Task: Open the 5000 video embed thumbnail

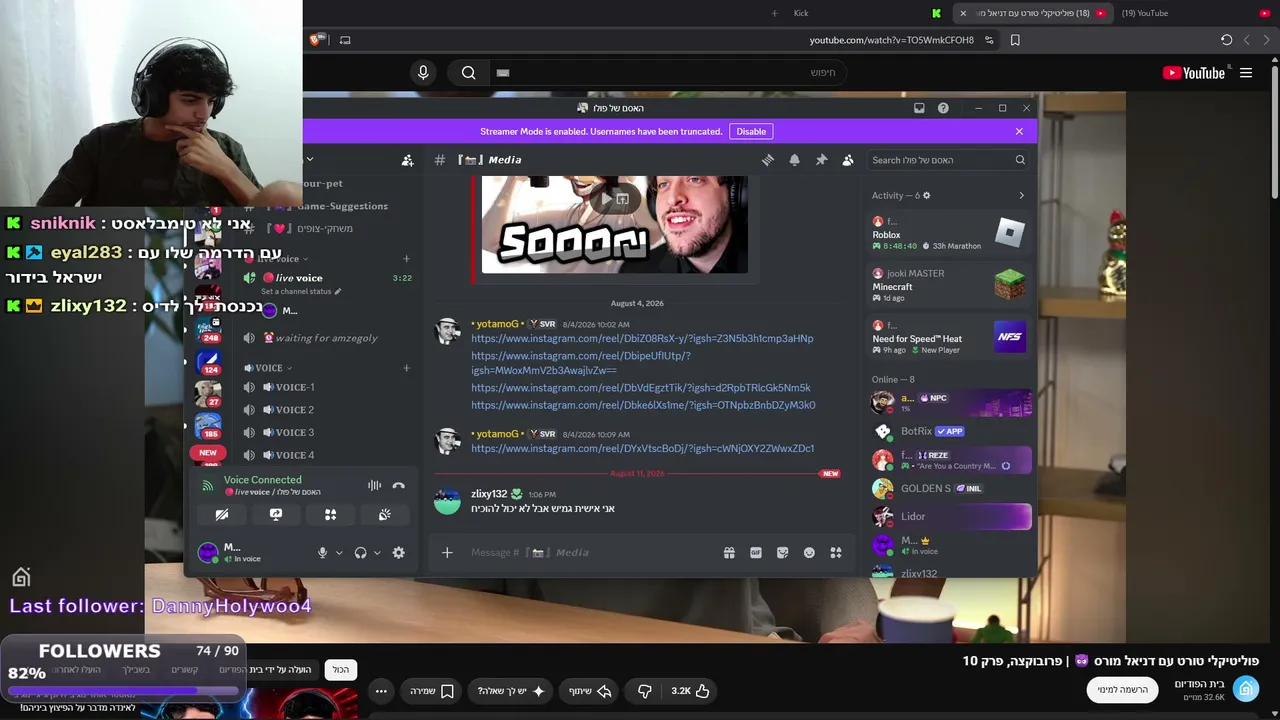Action: click(x=615, y=224)
